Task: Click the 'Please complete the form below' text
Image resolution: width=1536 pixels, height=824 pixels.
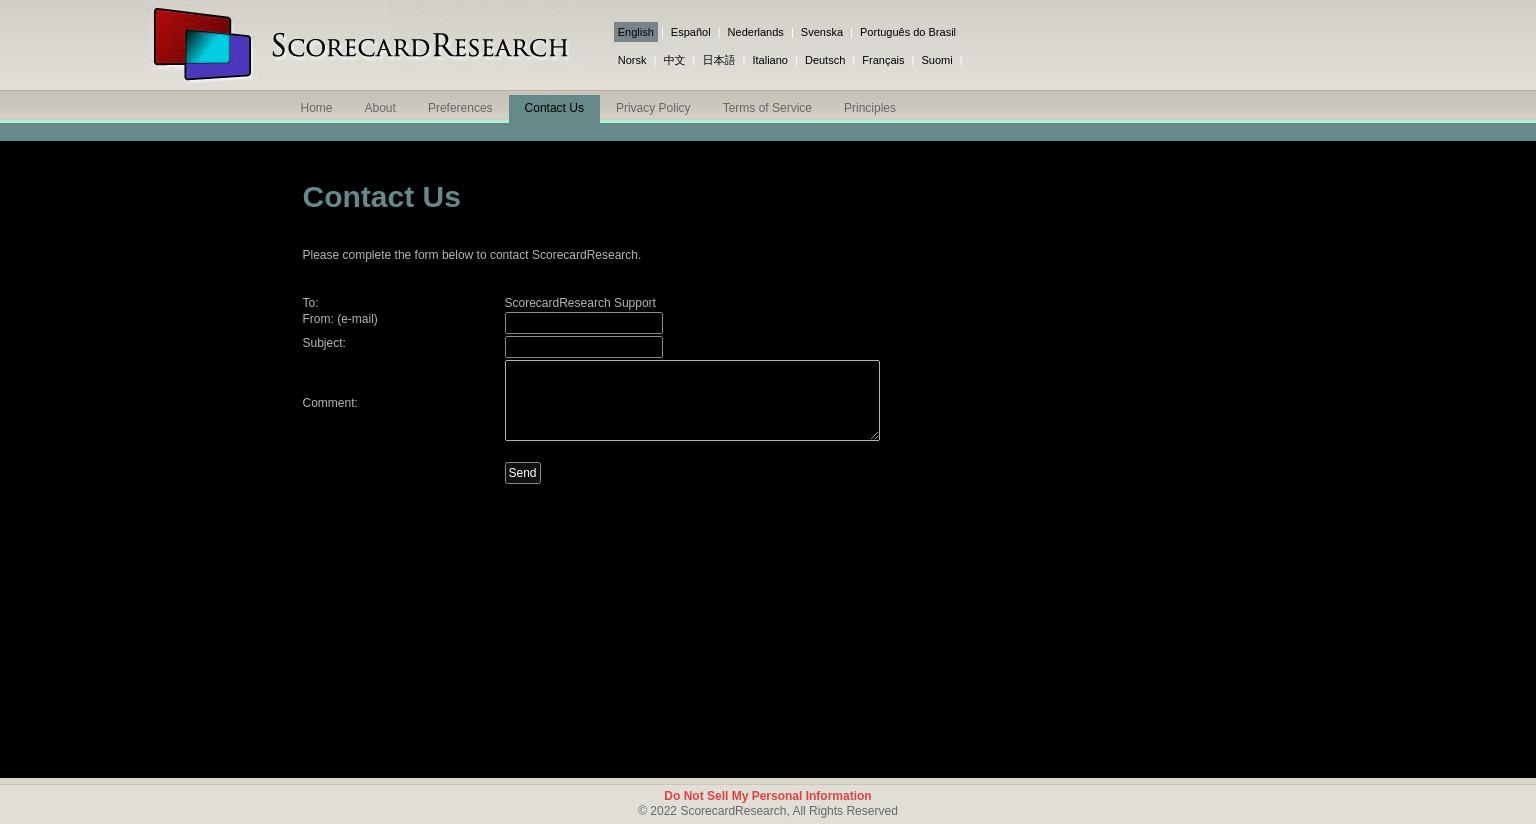Action: click(x=471, y=255)
